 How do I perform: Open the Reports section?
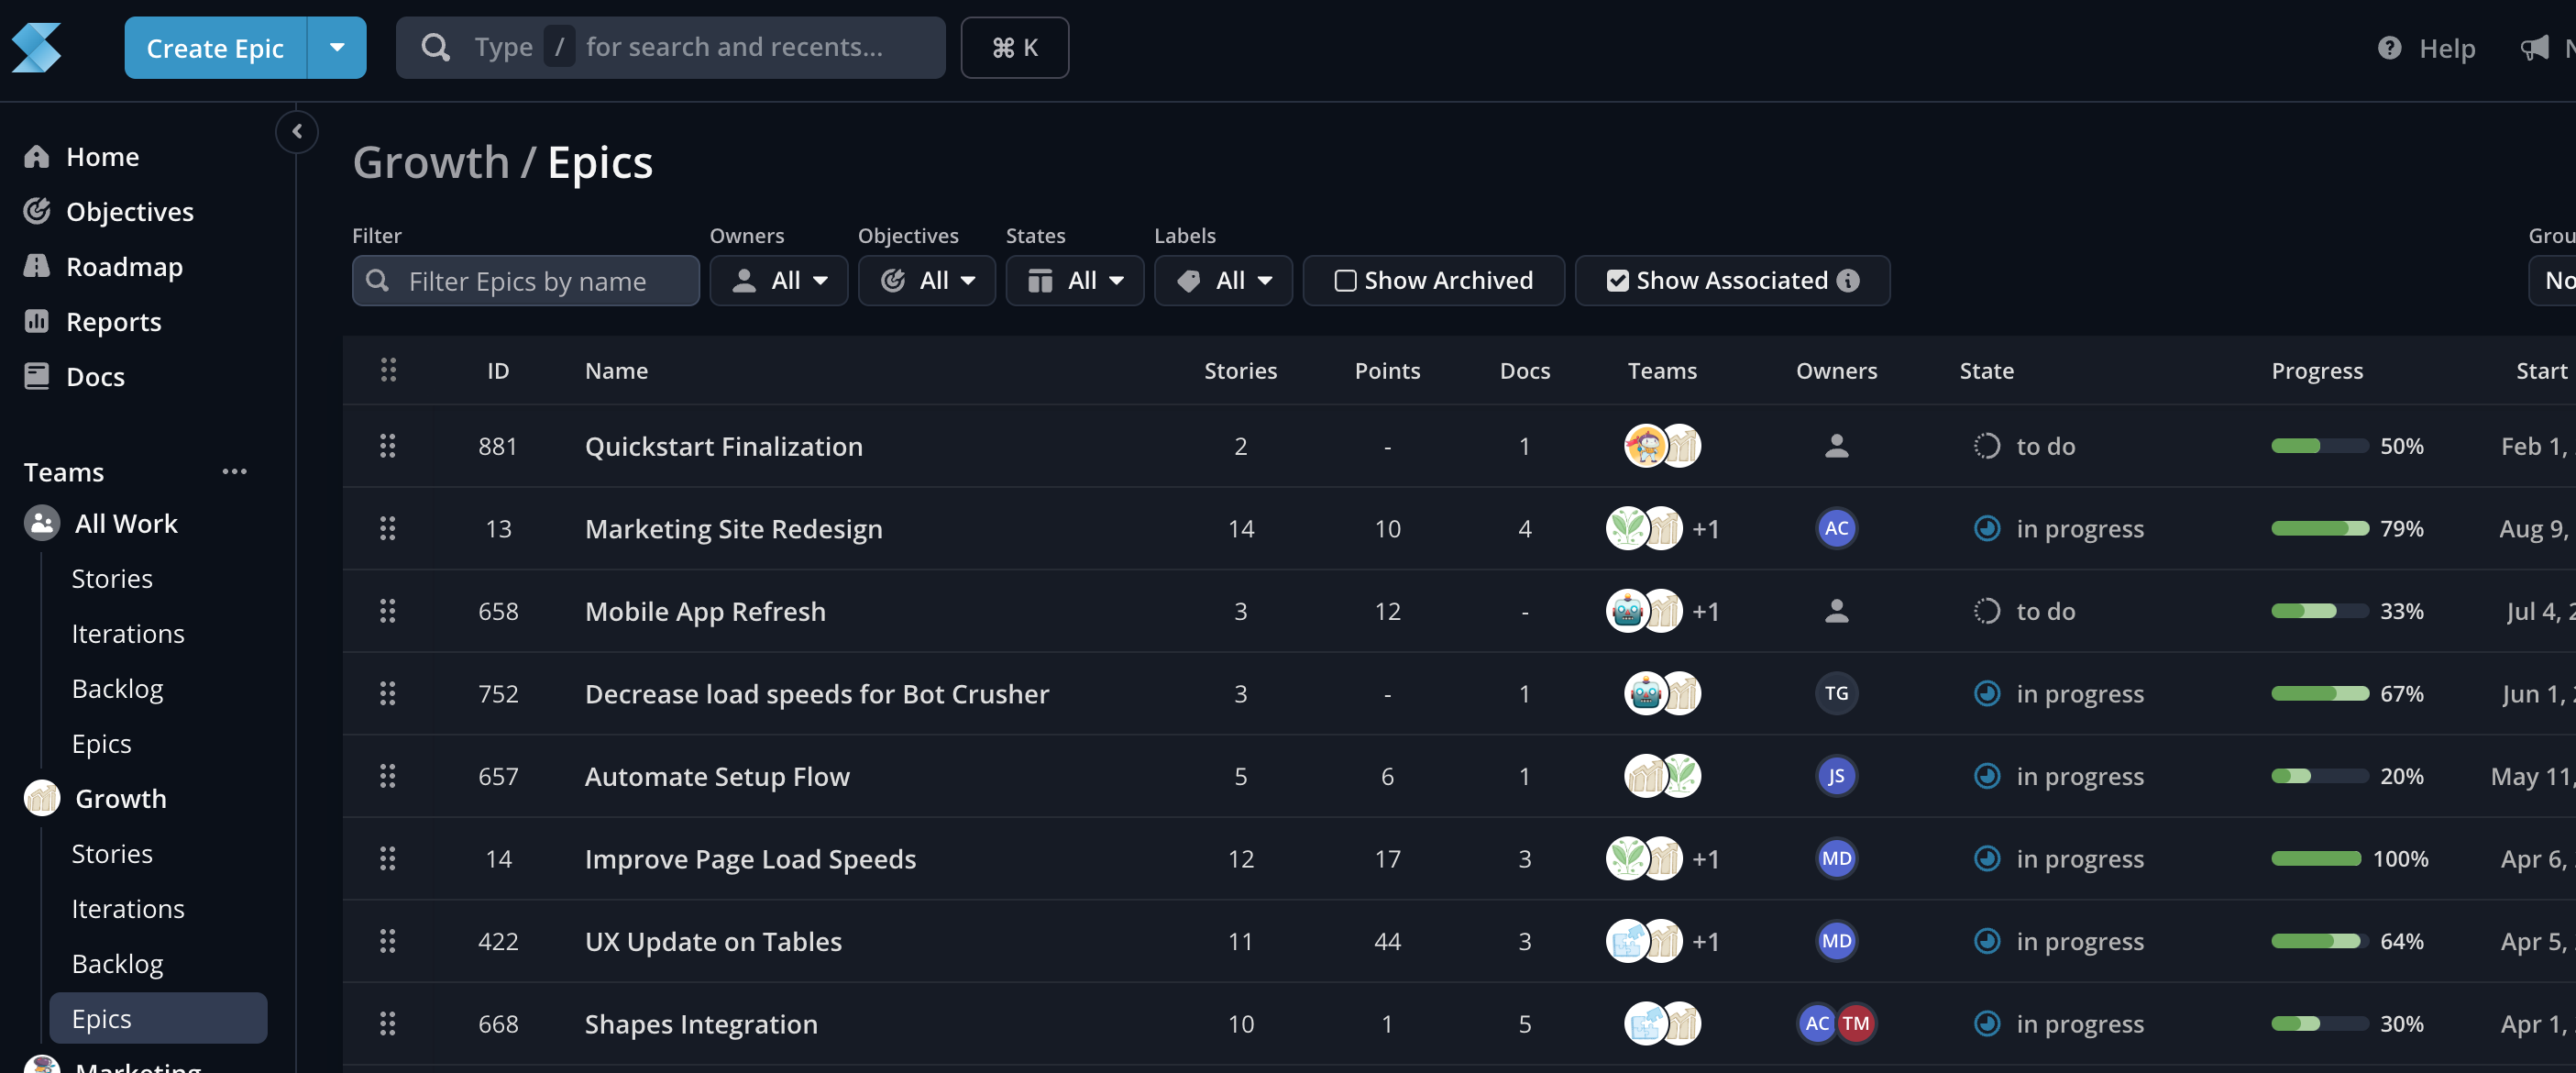pyautogui.click(x=114, y=321)
